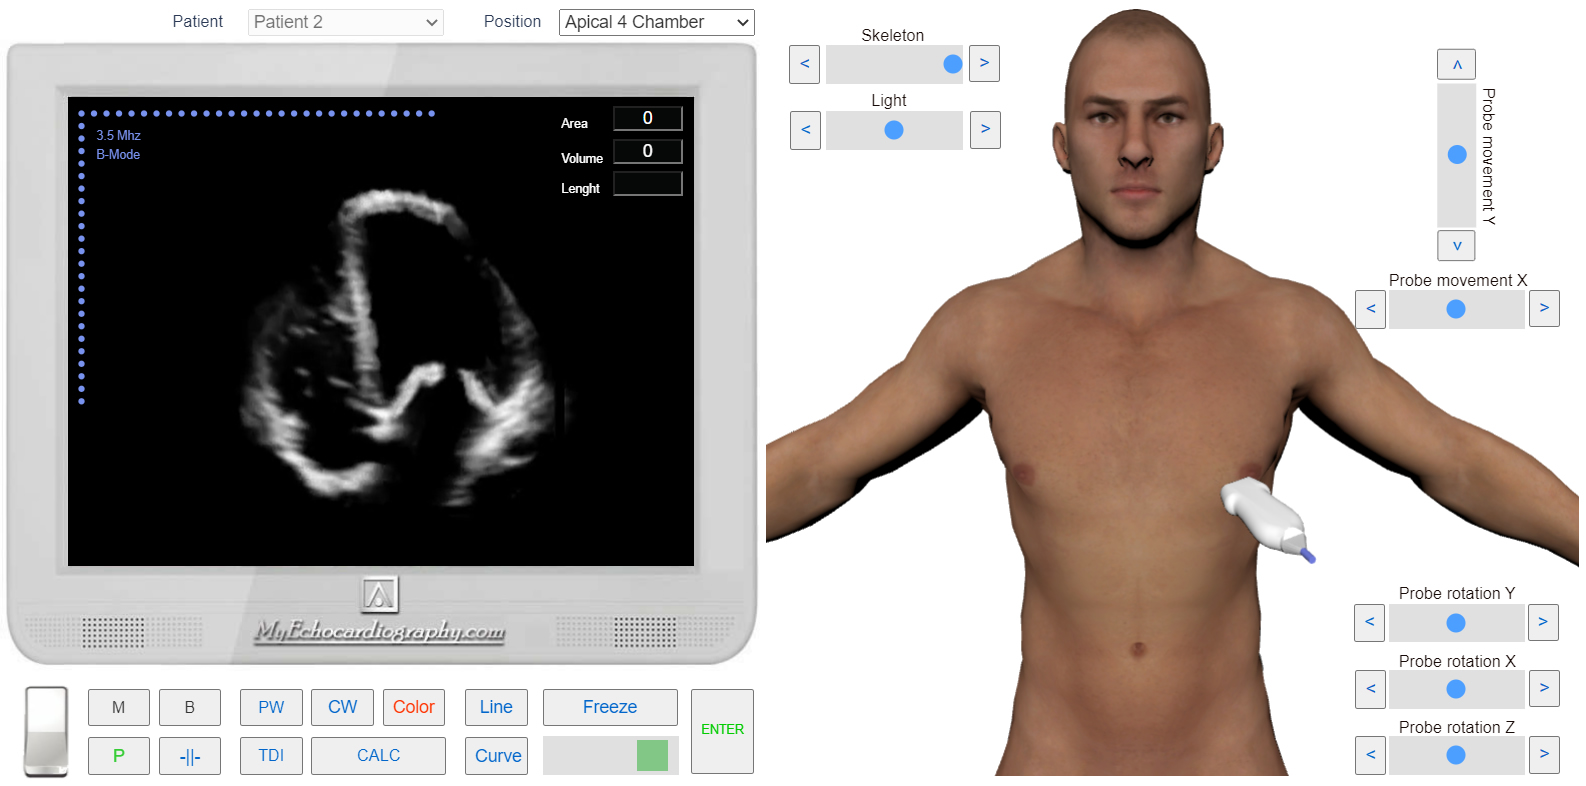Move probe right with Probe movement X arrow
The image size is (1586, 786).
tap(1544, 309)
